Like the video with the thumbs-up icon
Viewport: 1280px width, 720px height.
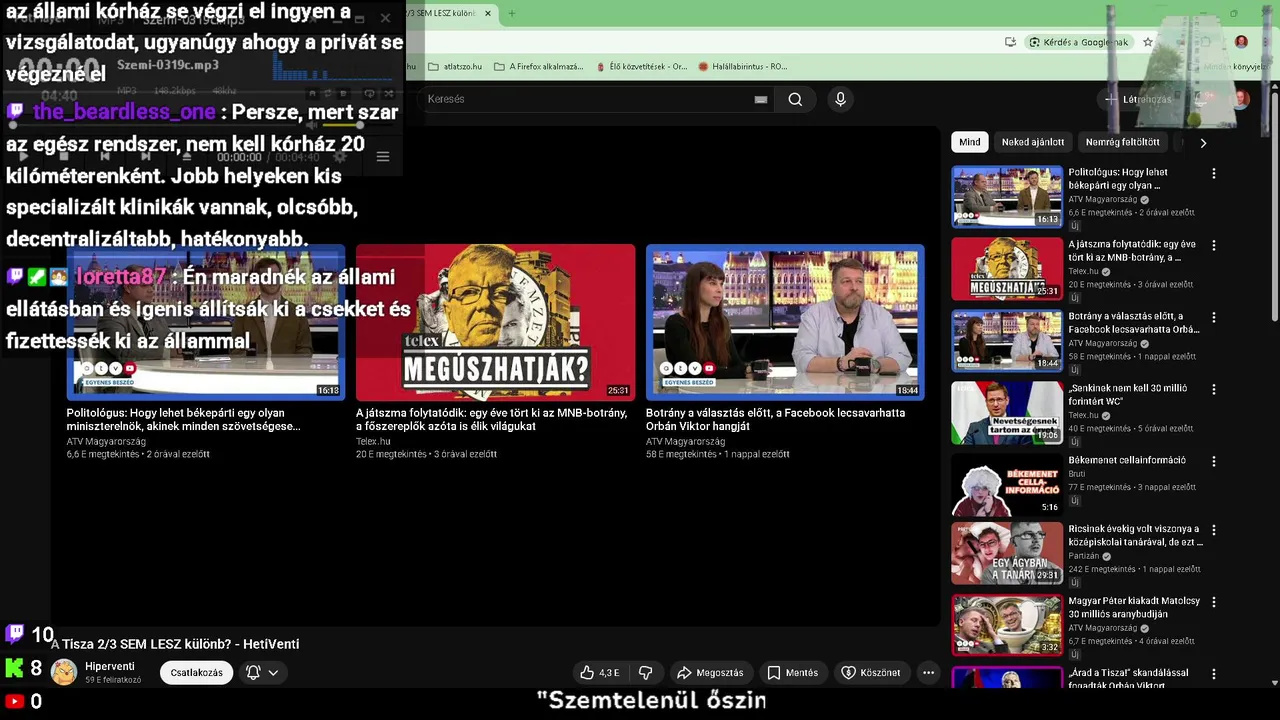(x=600, y=673)
